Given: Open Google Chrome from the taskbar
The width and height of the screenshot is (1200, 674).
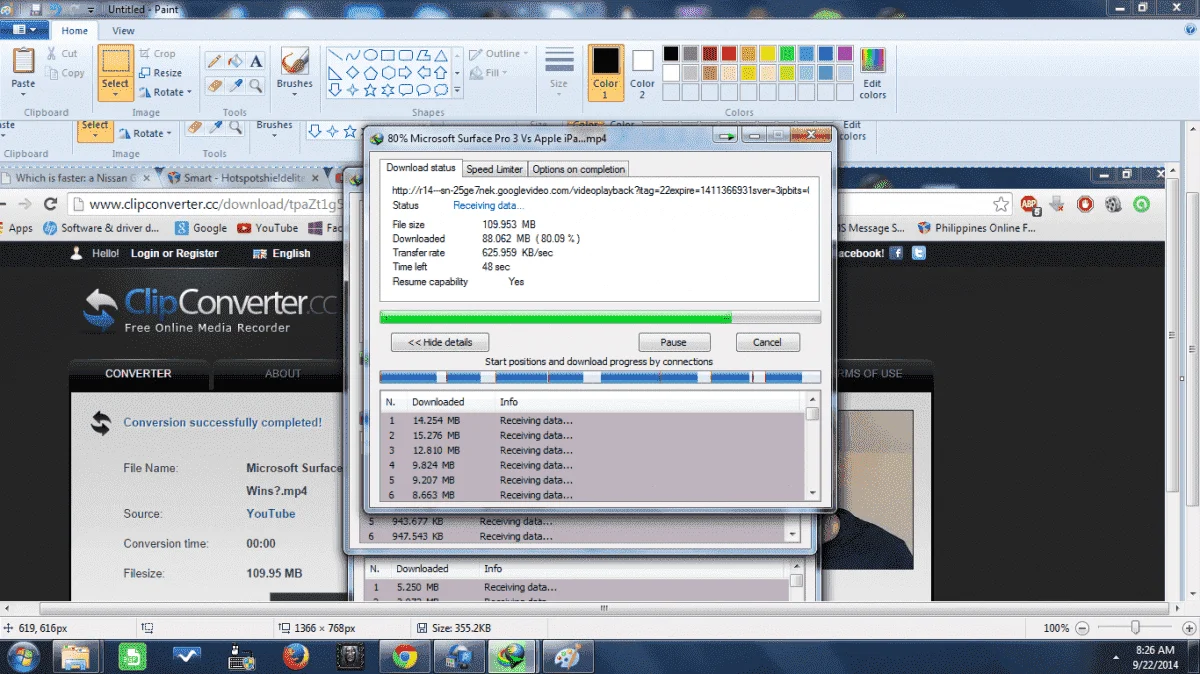Looking at the screenshot, I should (x=404, y=657).
